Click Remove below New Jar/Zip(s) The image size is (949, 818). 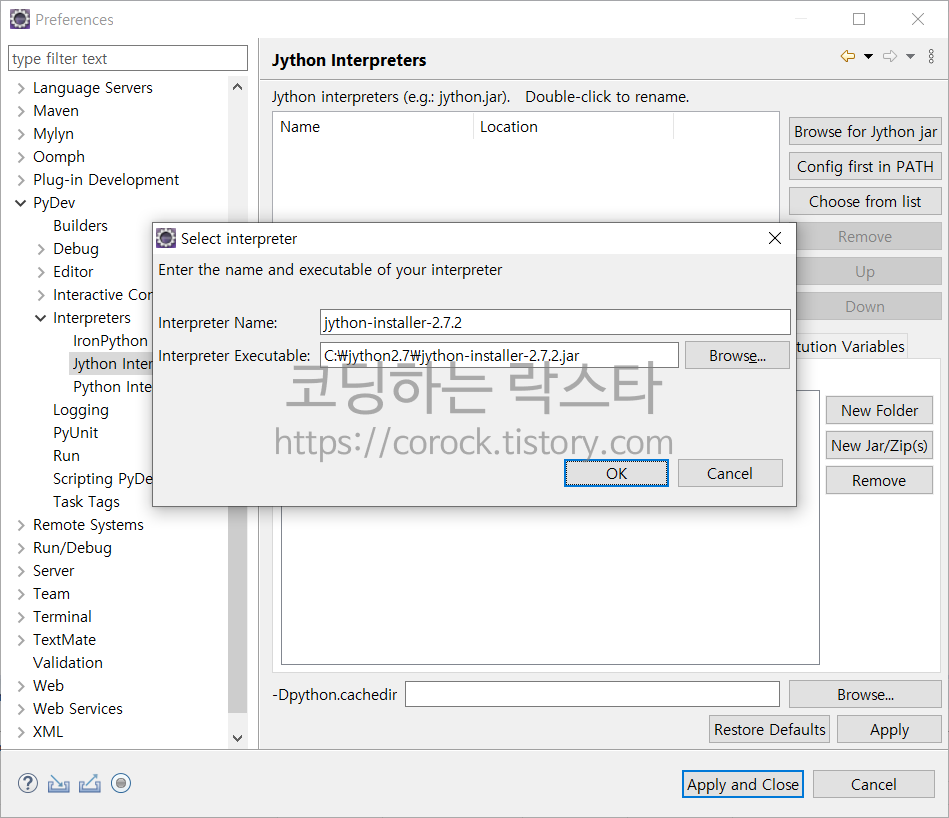point(879,480)
